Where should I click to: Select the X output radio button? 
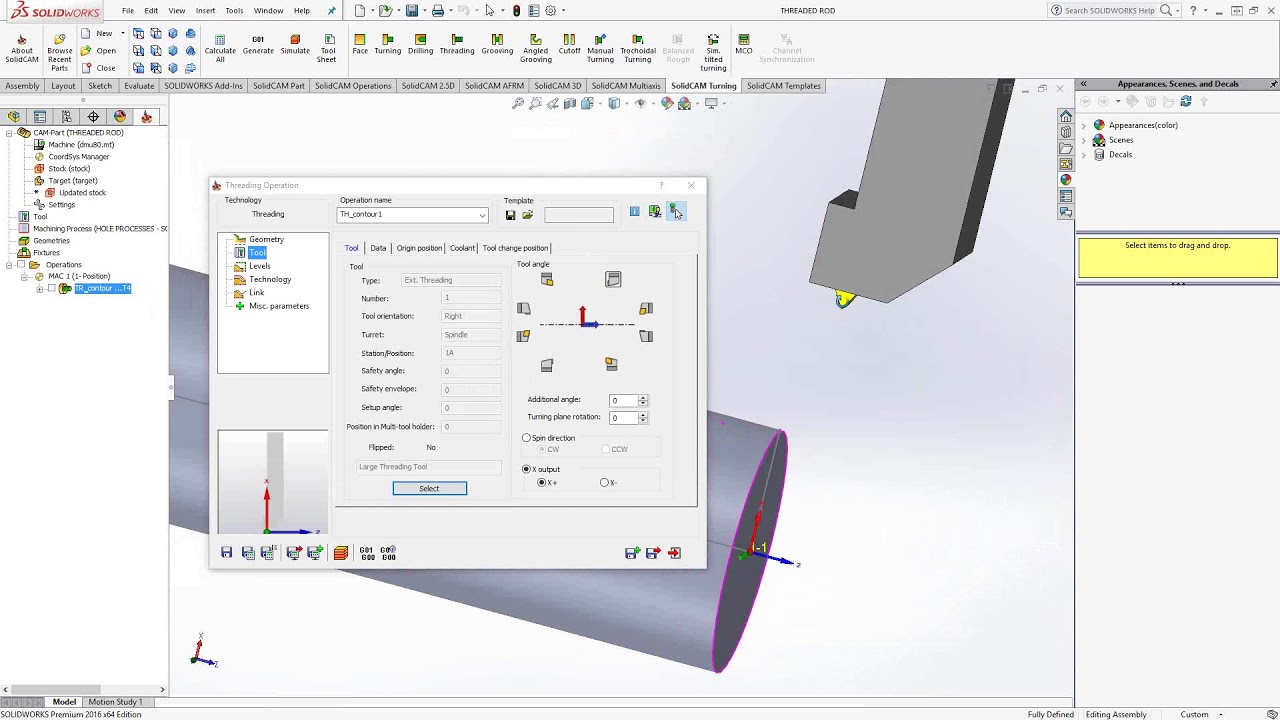pos(527,469)
